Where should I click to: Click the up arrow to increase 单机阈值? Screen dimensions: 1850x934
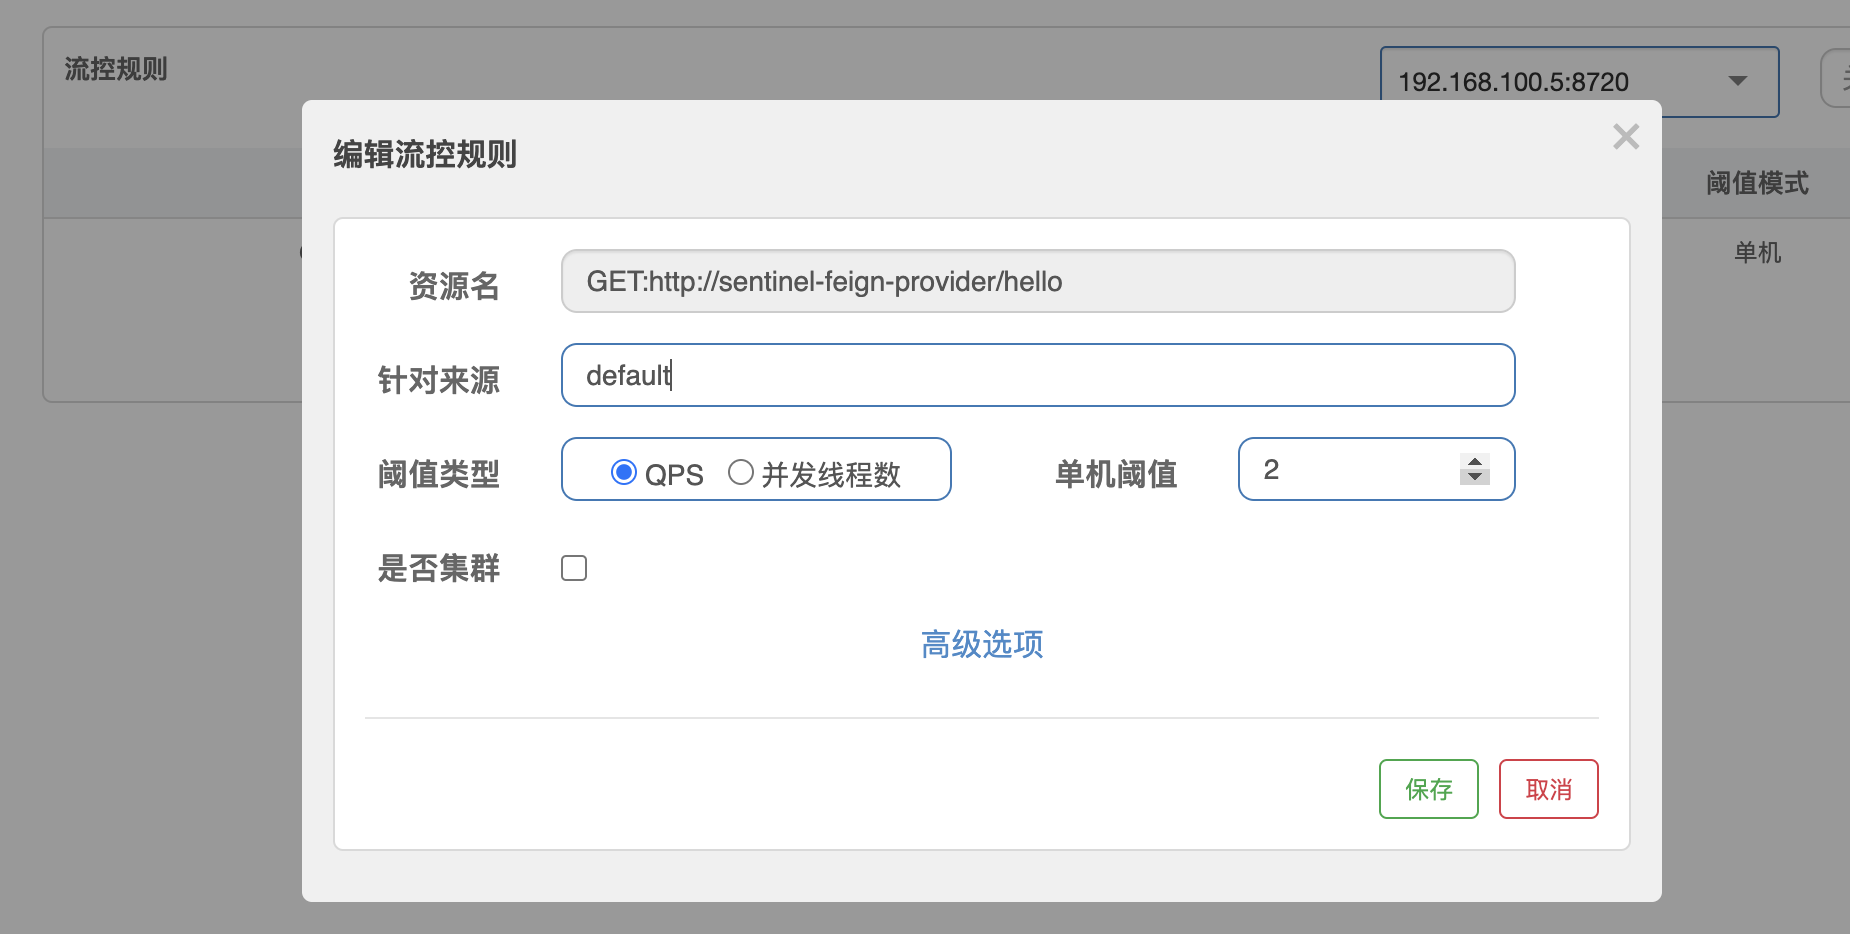pyautogui.click(x=1473, y=461)
